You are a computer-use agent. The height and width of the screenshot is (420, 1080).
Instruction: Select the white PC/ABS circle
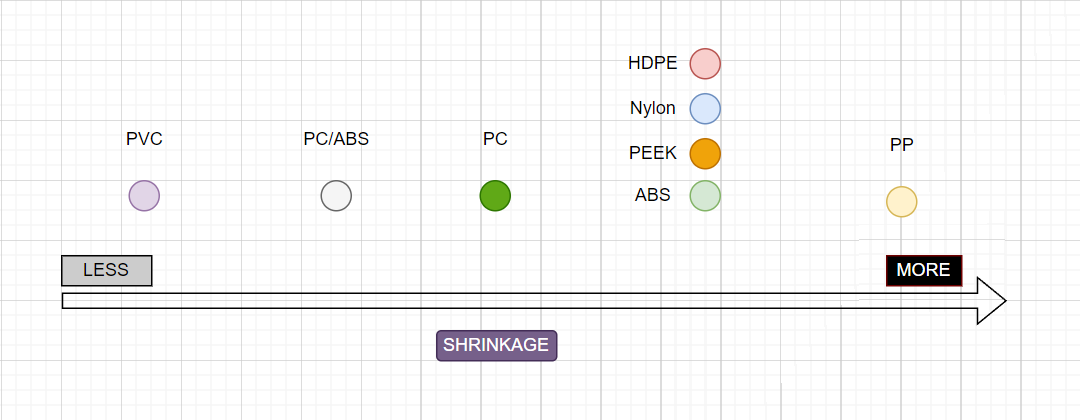click(x=336, y=196)
